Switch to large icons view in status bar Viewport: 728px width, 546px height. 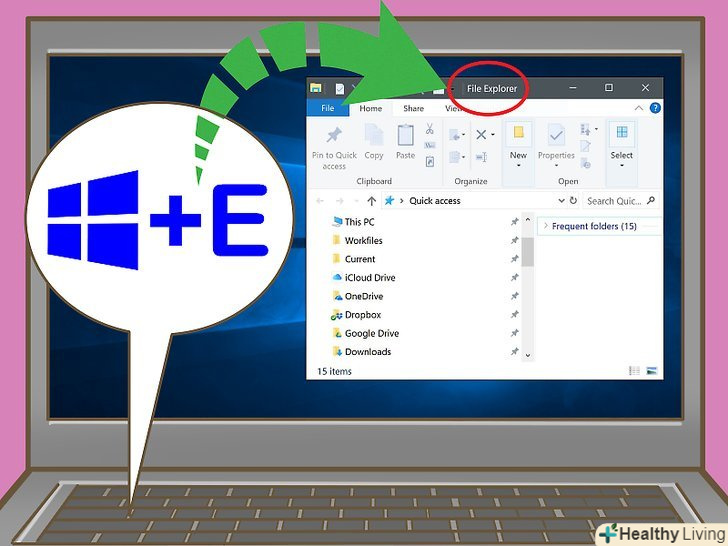652,370
